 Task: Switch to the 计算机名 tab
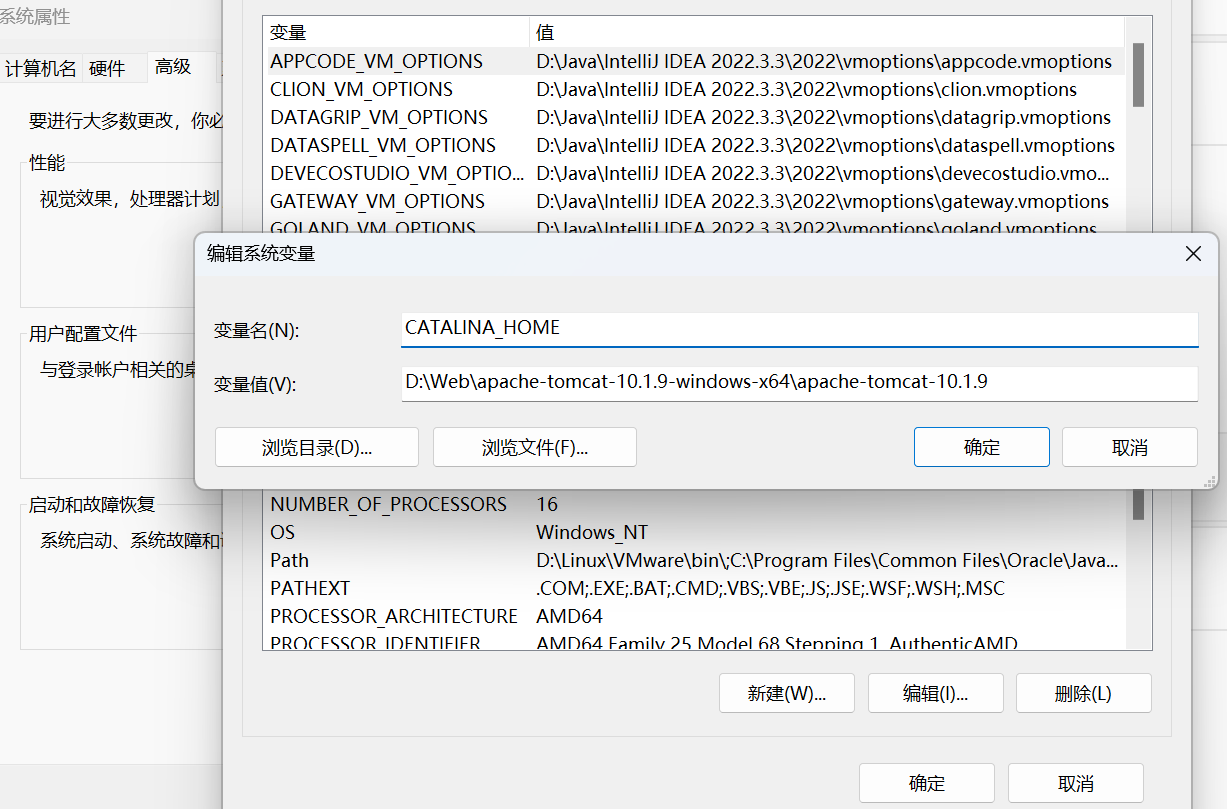[41, 69]
